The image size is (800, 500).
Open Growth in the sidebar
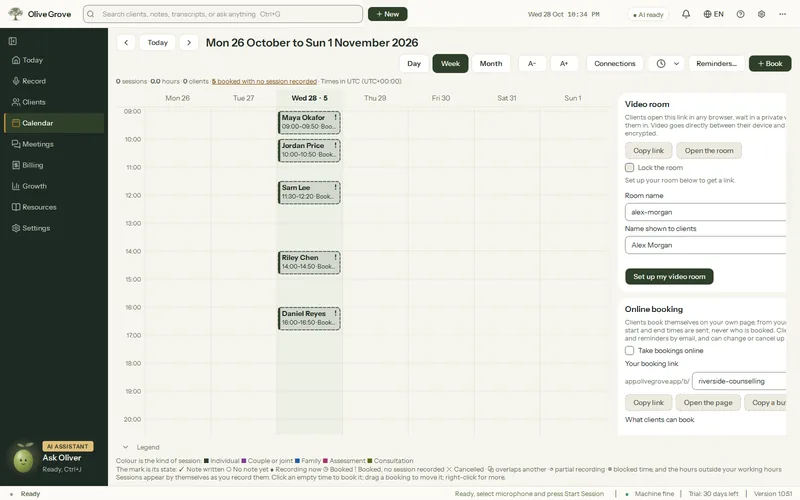point(54,186)
